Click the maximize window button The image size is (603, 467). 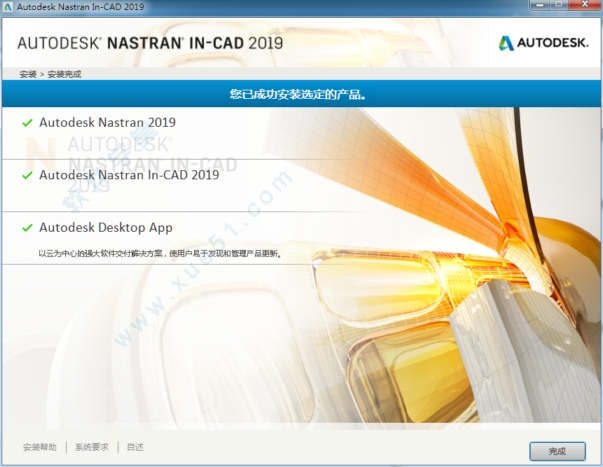[x=561, y=5]
